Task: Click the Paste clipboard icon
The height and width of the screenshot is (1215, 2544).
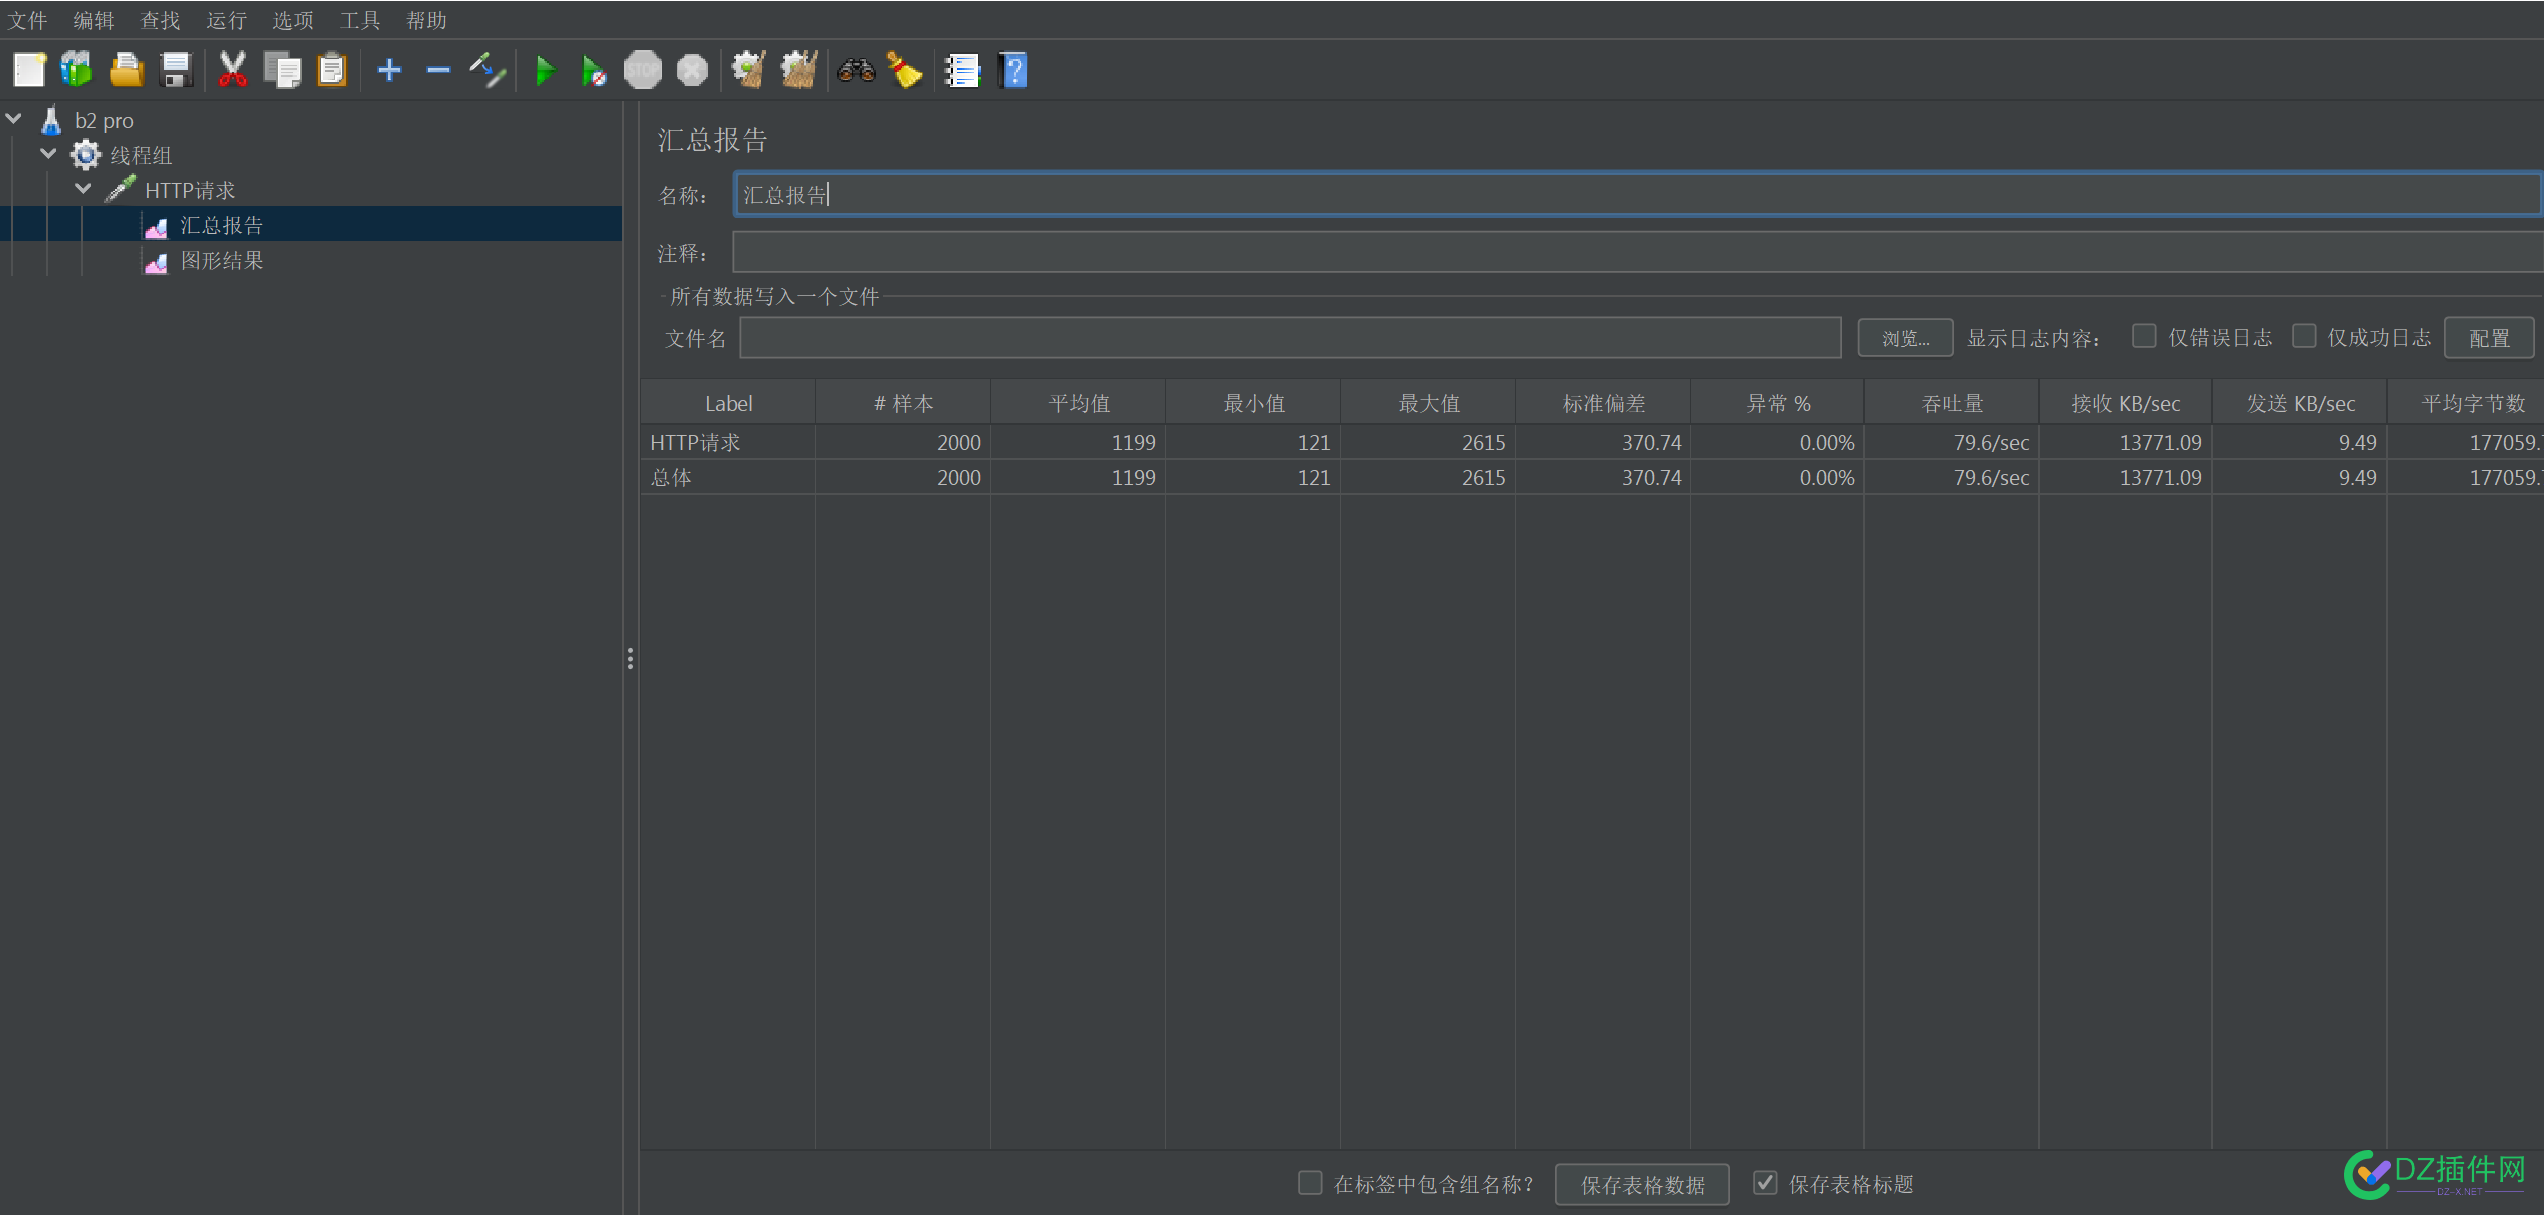Action: pyautogui.click(x=331, y=70)
